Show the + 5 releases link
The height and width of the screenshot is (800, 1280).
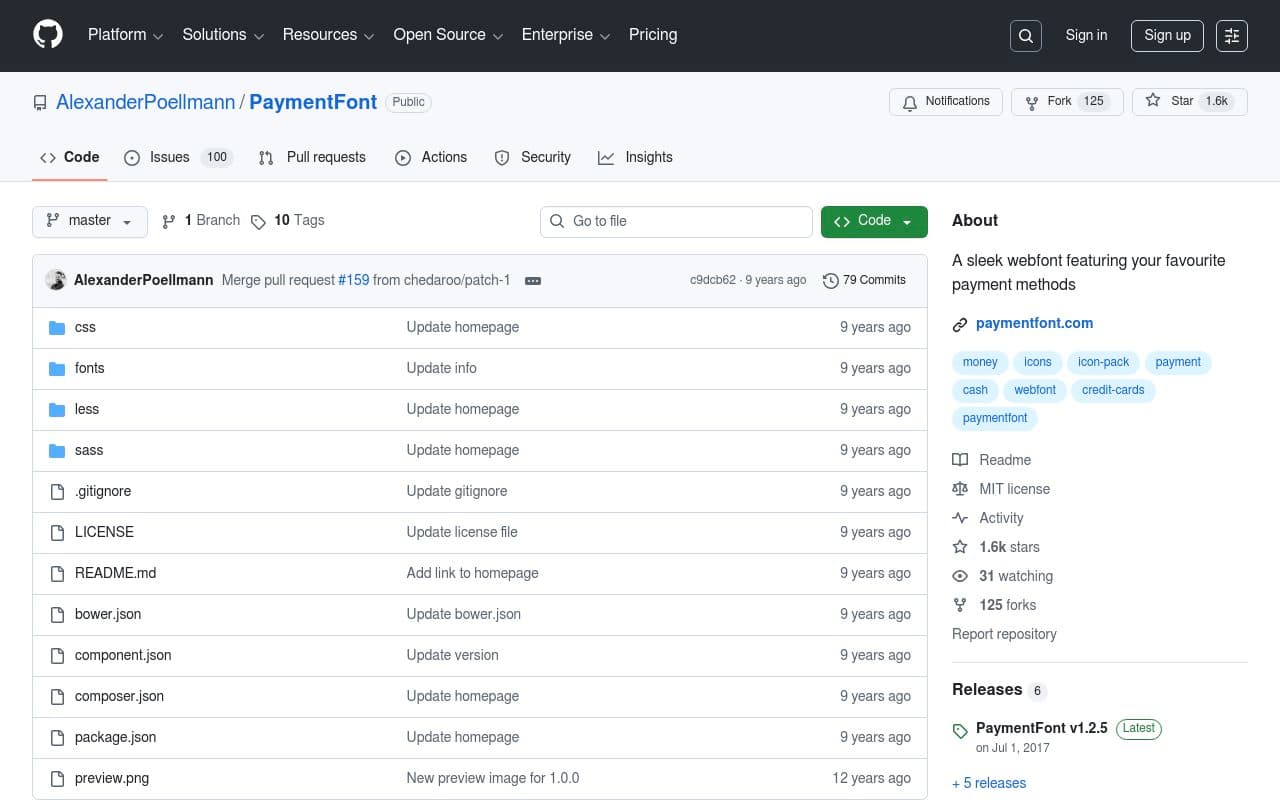(x=989, y=783)
